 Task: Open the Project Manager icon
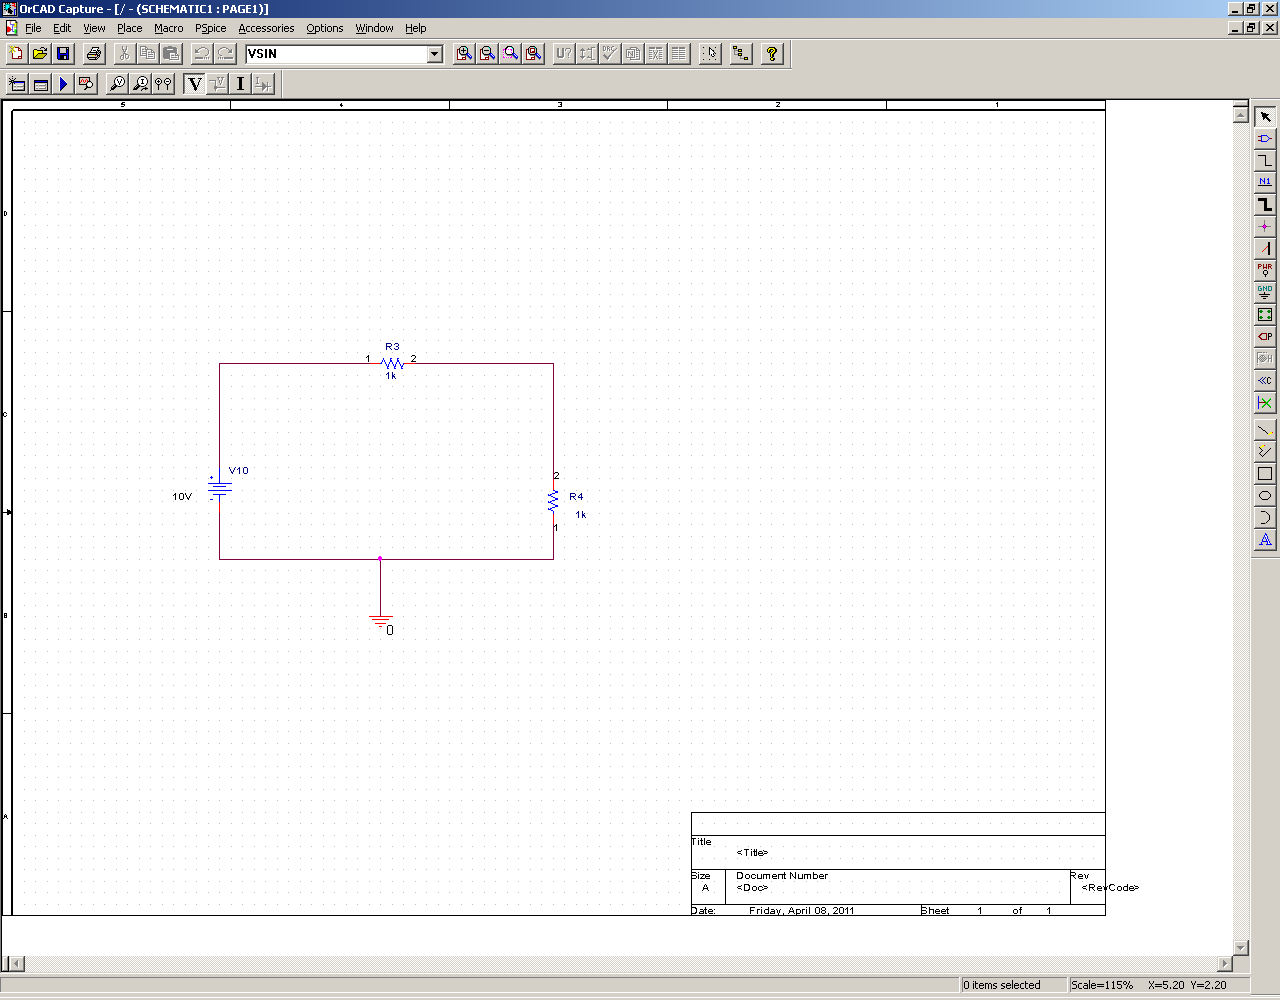(741, 54)
